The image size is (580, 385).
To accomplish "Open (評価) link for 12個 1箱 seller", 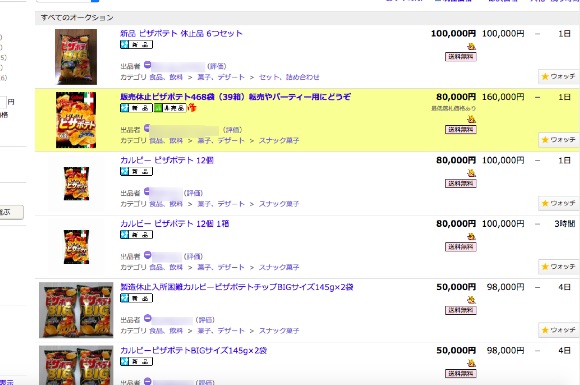I will point(193,256).
